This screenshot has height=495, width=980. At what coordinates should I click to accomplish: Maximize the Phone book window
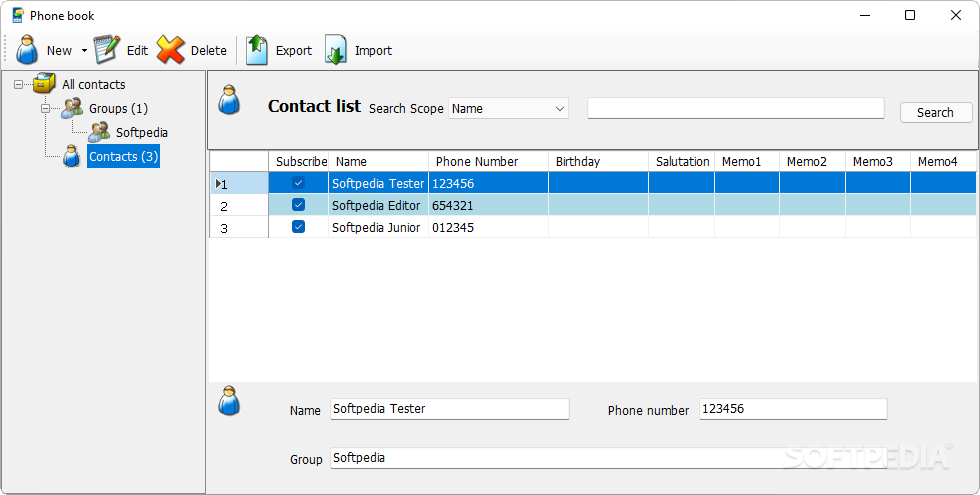coord(910,15)
